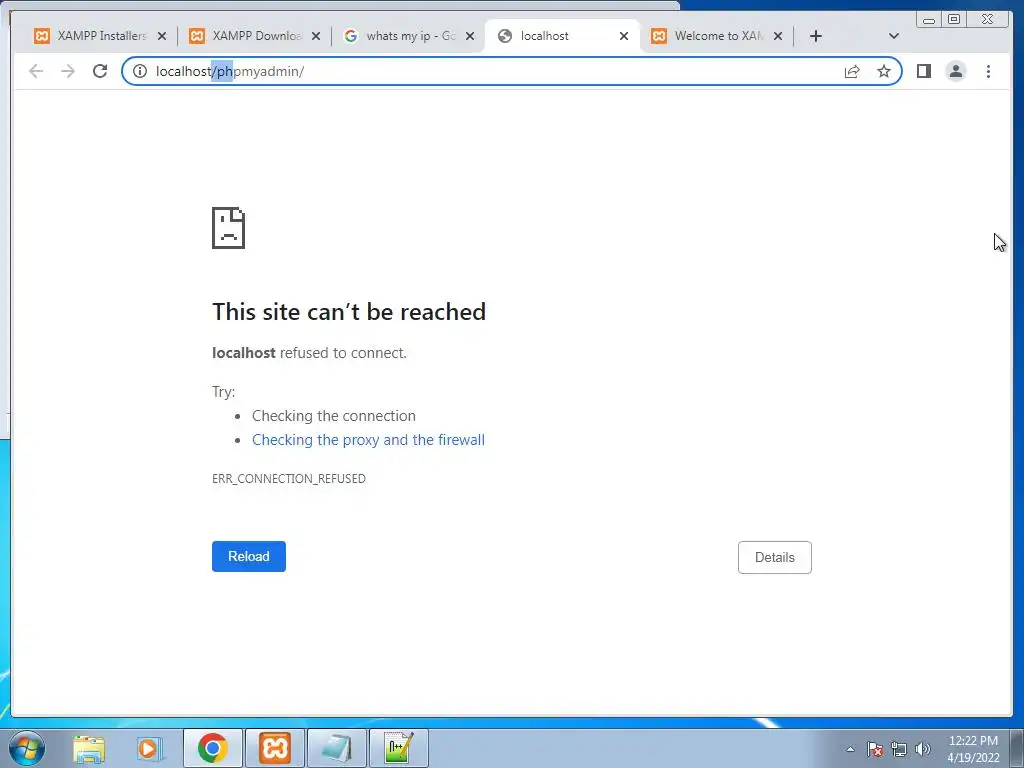Click 'Checking the connection' bullet text
This screenshot has height=768, width=1024.
coord(334,416)
